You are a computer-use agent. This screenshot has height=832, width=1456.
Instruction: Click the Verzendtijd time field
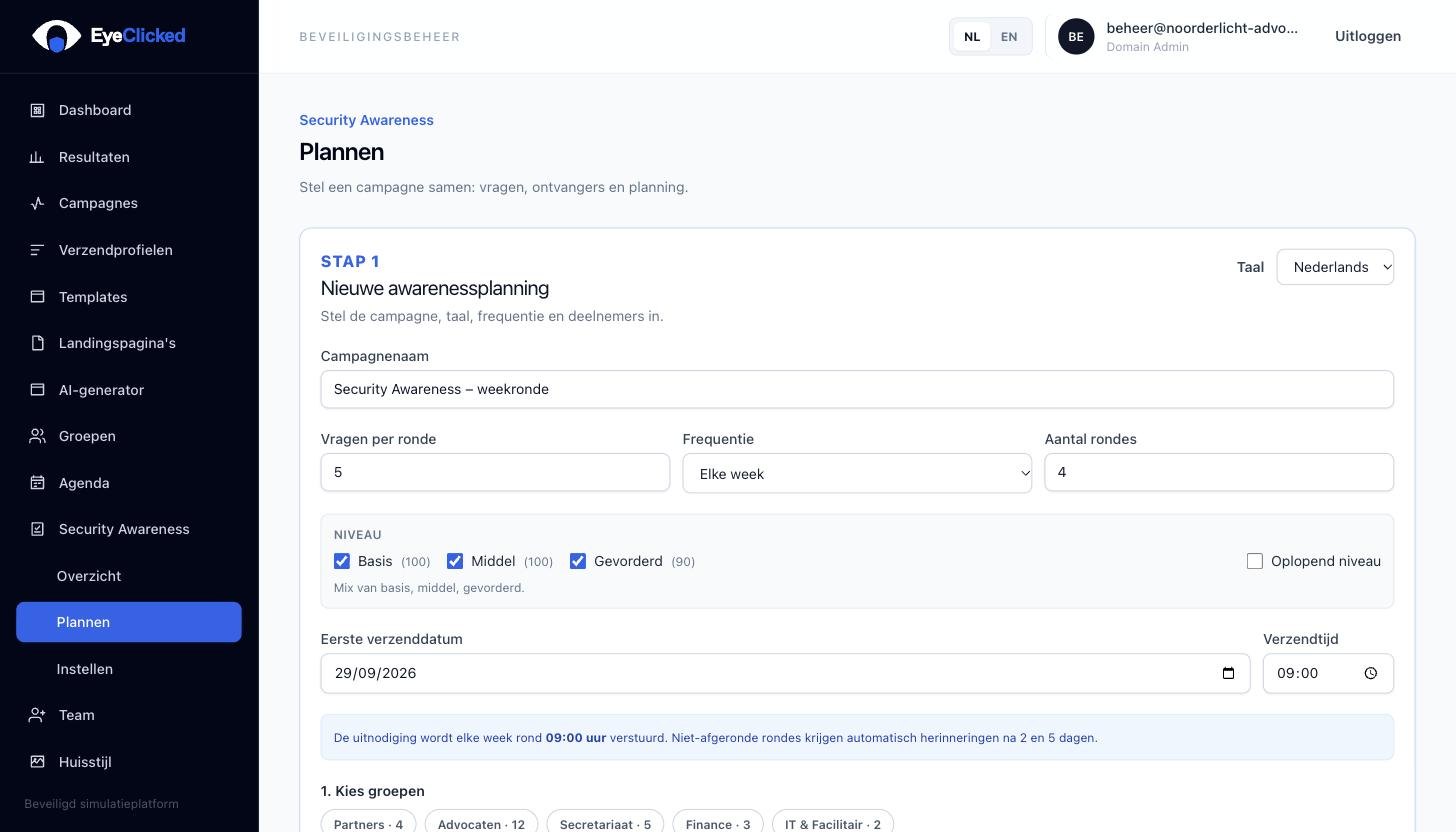(x=1328, y=673)
